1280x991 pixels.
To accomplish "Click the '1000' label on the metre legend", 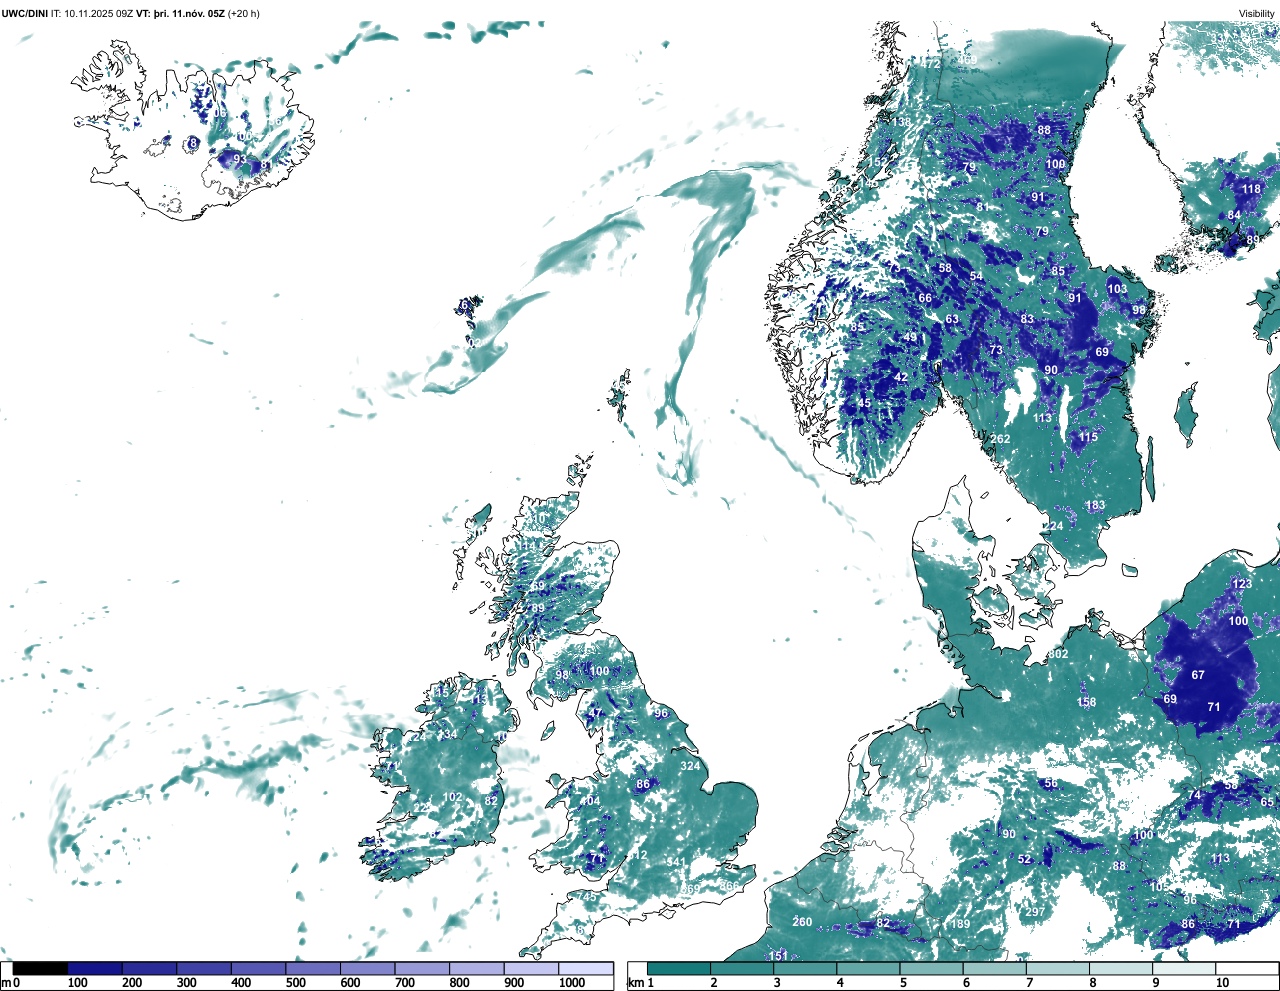I will [572, 983].
